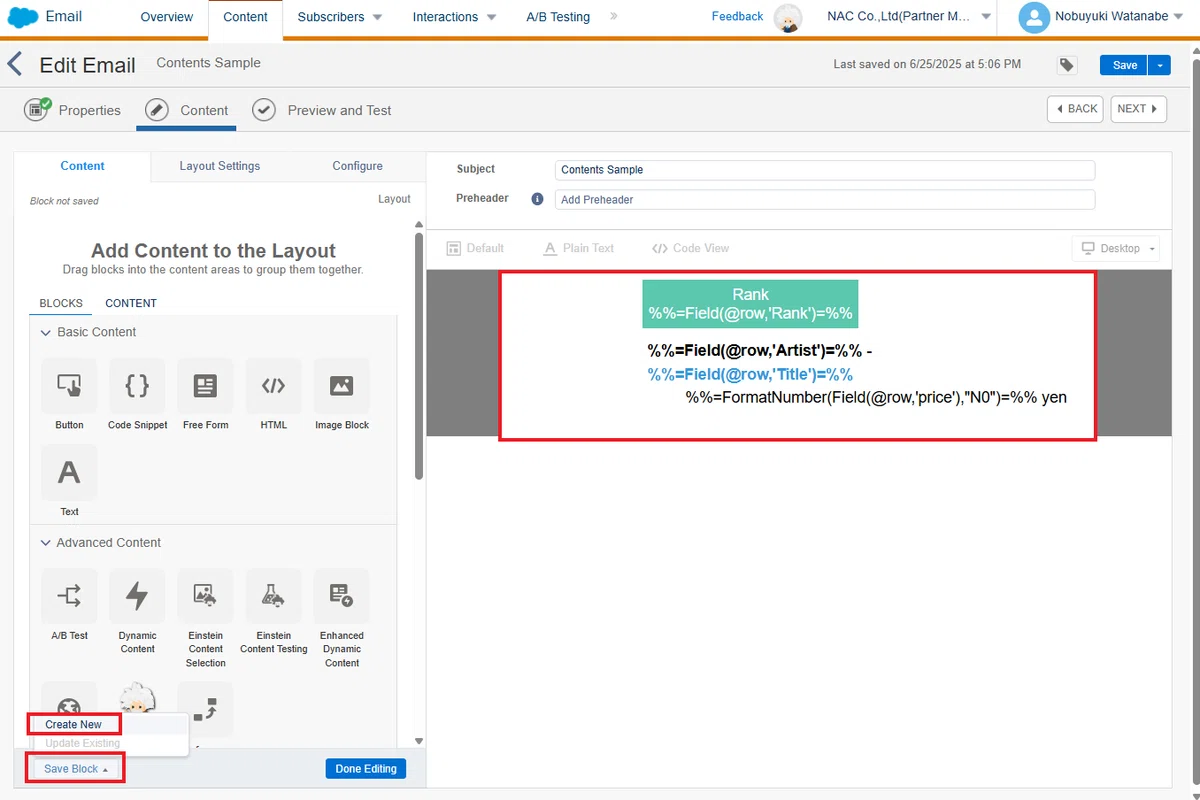Open the Content navigation tab
Image resolution: width=1200 pixels, height=800 pixels.
coord(245,17)
